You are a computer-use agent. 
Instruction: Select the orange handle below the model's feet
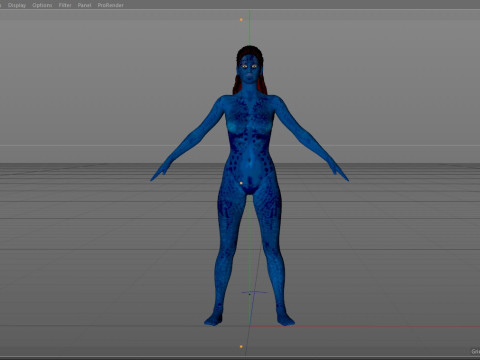pos(241,347)
